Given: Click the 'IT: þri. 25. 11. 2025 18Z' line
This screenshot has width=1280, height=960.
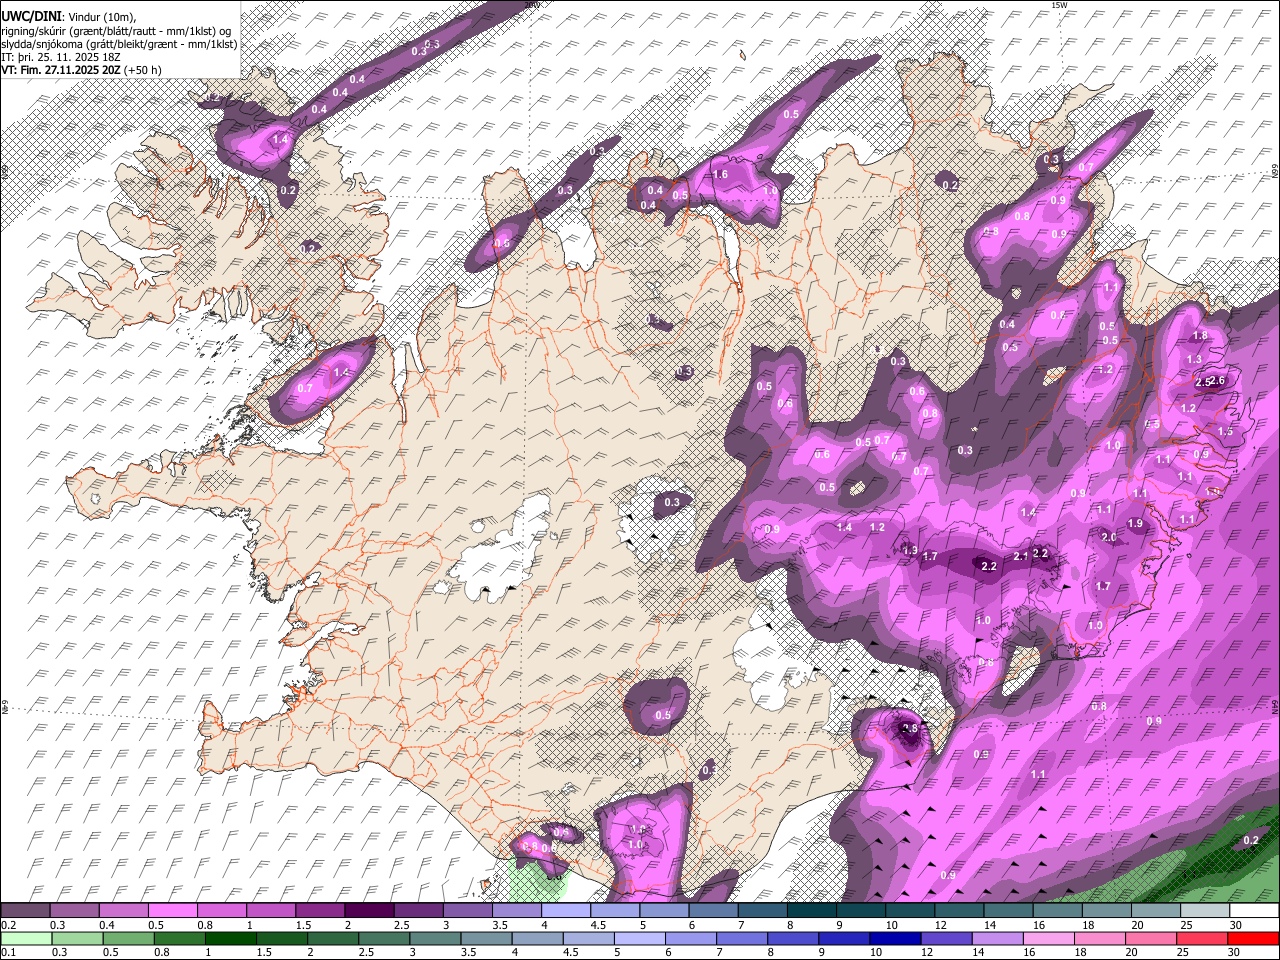Looking at the screenshot, I should point(62,57).
